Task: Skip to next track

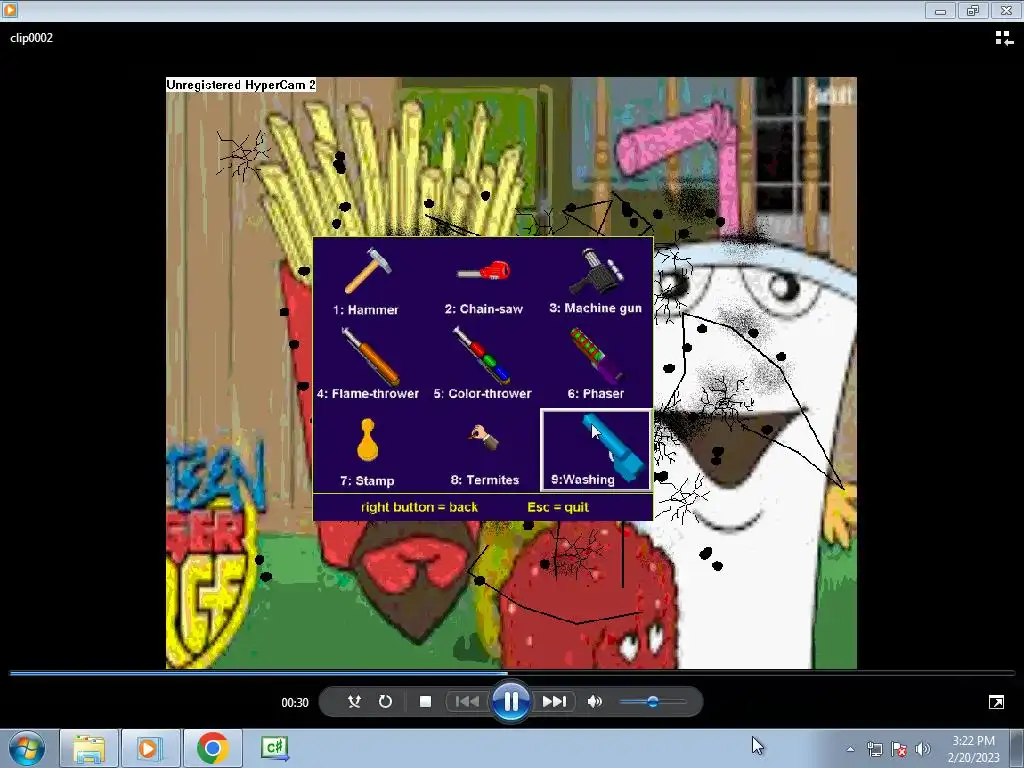Action: (554, 701)
